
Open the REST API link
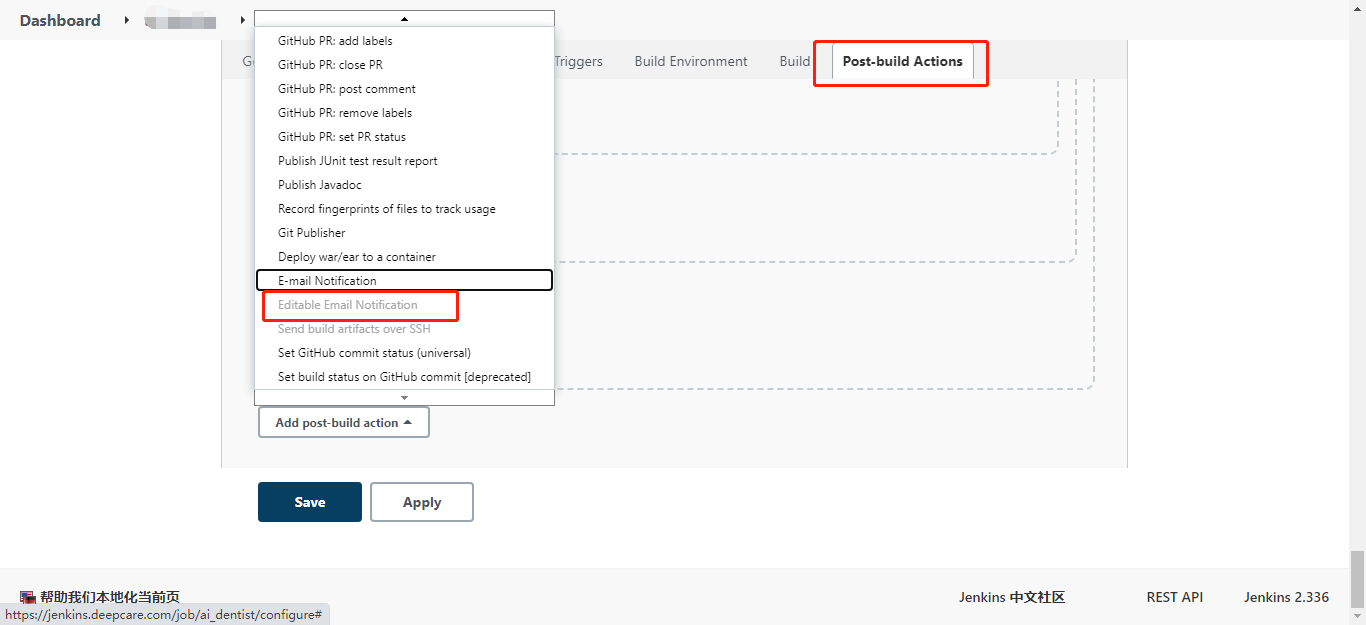1174,597
